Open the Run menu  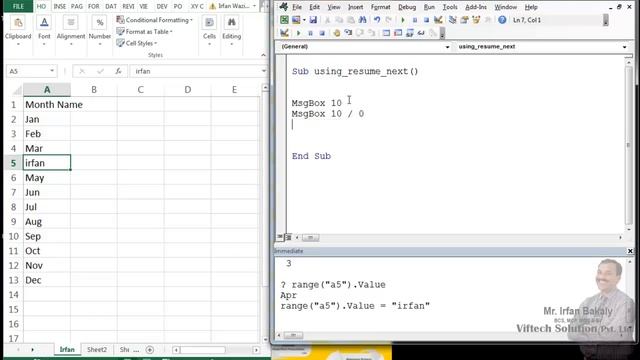pos(429,7)
